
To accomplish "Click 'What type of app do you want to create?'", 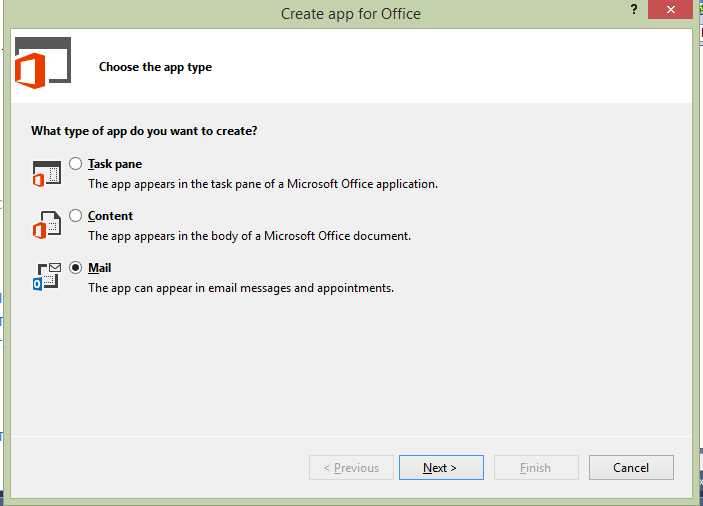I will pyautogui.click(x=144, y=131).
